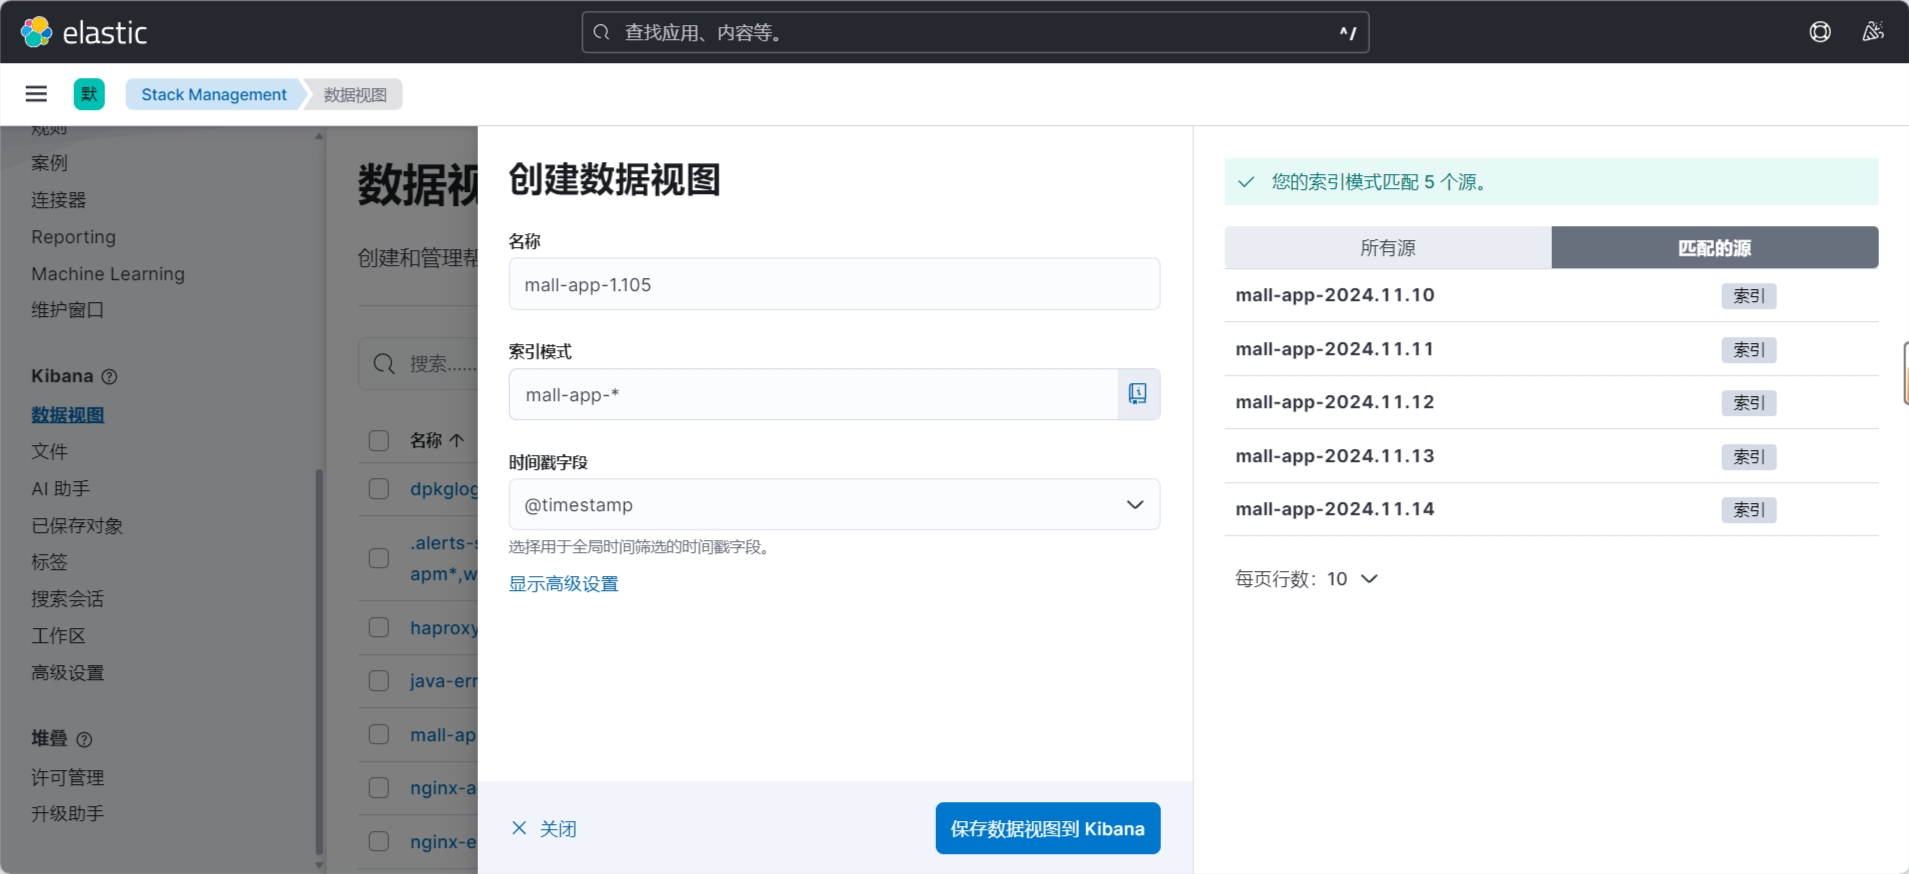Open 许可管理 in the sidebar
Image resolution: width=1909 pixels, height=874 pixels.
point(68,778)
